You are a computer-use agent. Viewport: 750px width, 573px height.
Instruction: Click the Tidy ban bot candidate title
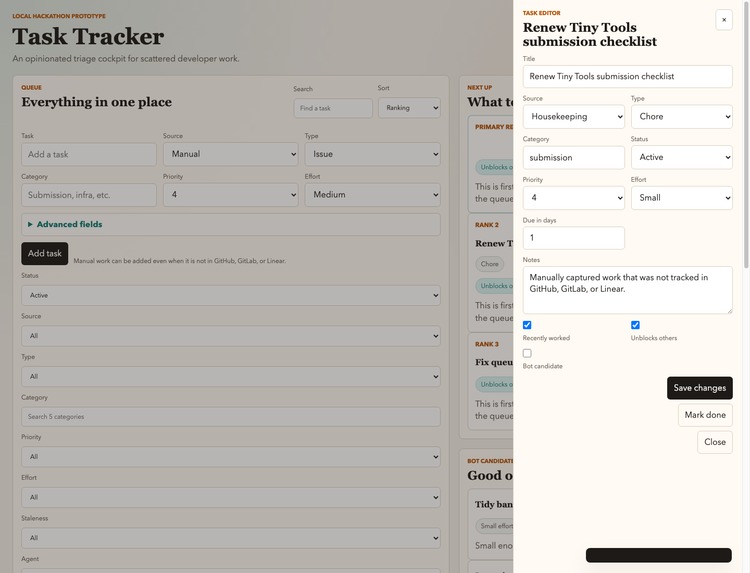pyautogui.click(x=494, y=504)
